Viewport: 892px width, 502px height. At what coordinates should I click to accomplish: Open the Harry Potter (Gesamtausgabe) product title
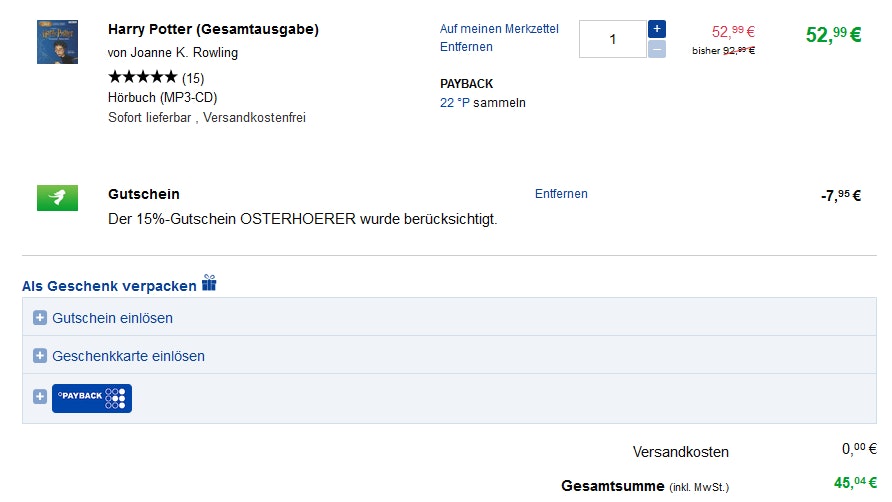(213, 29)
